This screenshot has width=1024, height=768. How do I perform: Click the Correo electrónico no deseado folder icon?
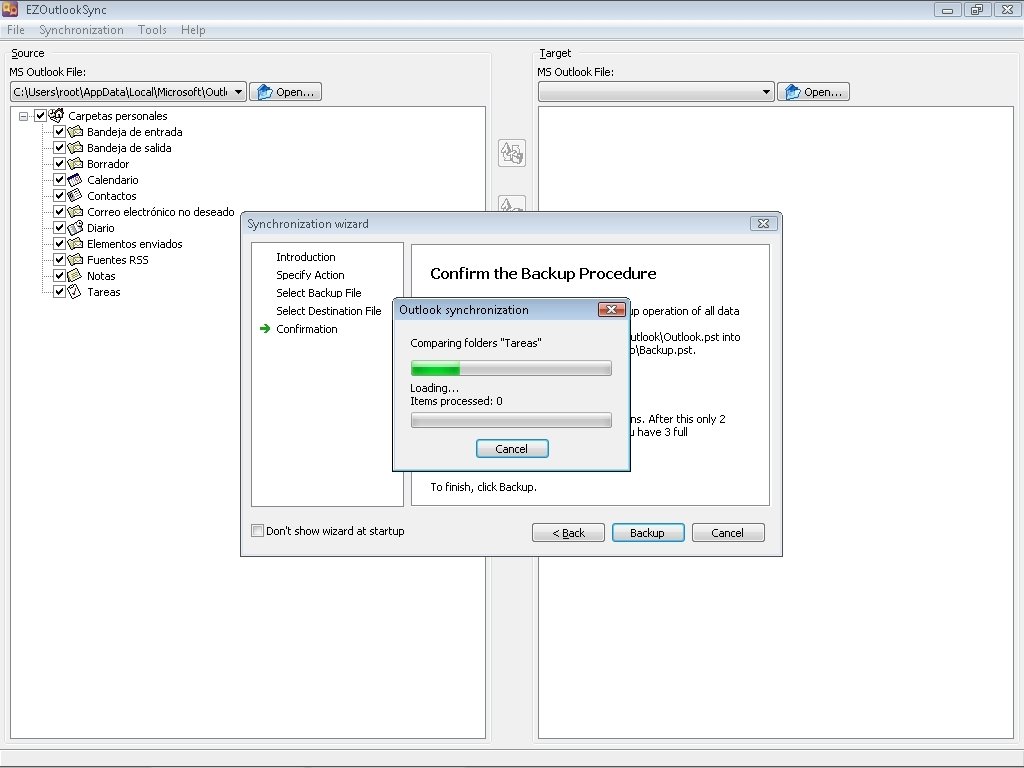[x=76, y=212]
